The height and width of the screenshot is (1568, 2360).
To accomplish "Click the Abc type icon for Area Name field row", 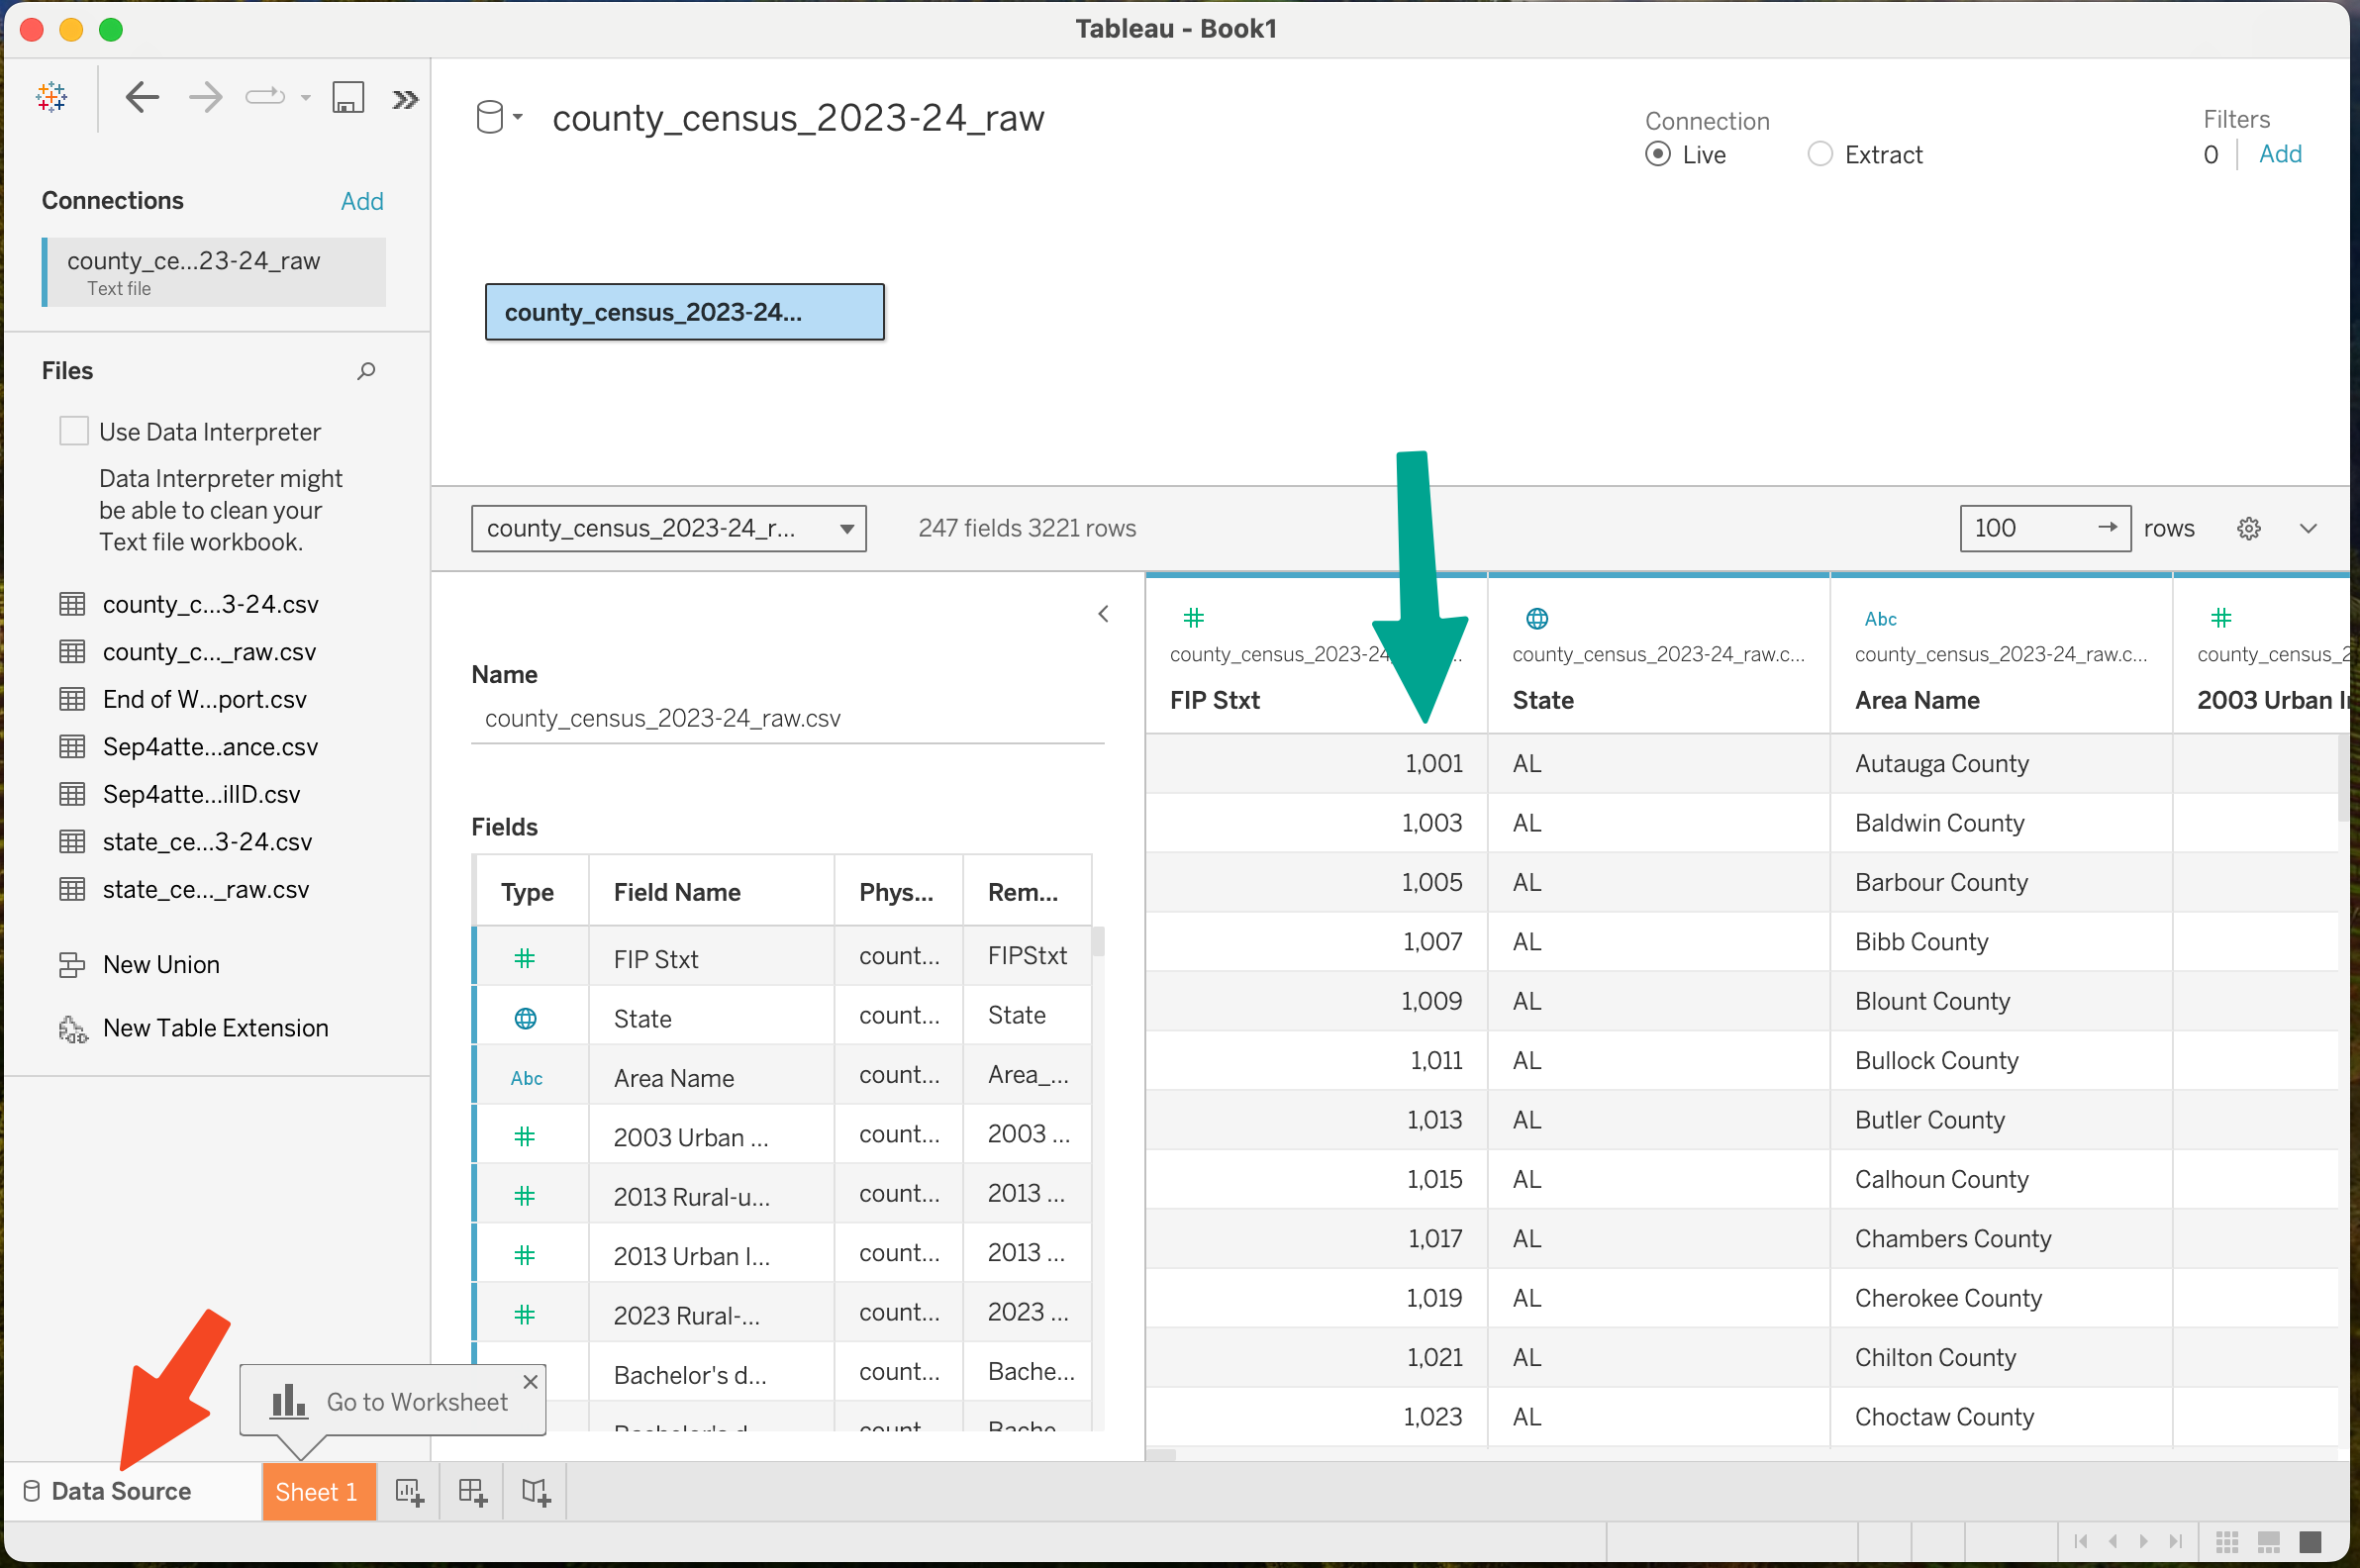I will (526, 1078).
